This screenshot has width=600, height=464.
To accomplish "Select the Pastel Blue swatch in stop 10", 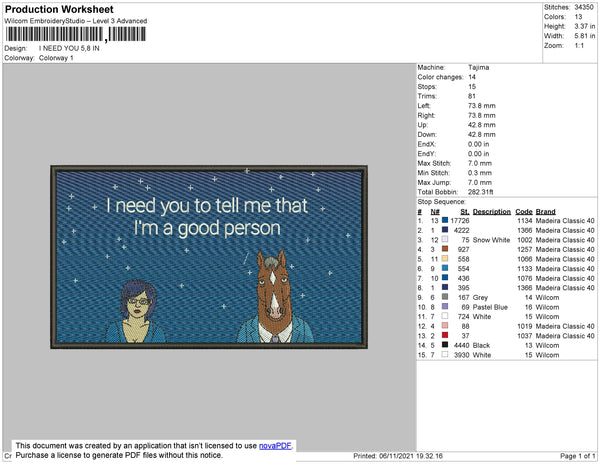I will pyautogui.click(x=445, y=306).
